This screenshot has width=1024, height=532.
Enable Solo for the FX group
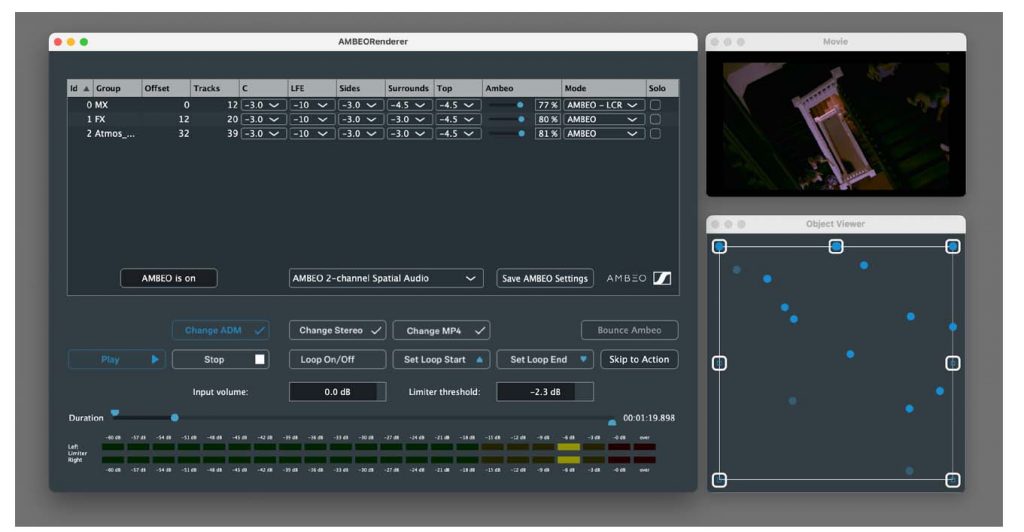(x=655, y=119)
